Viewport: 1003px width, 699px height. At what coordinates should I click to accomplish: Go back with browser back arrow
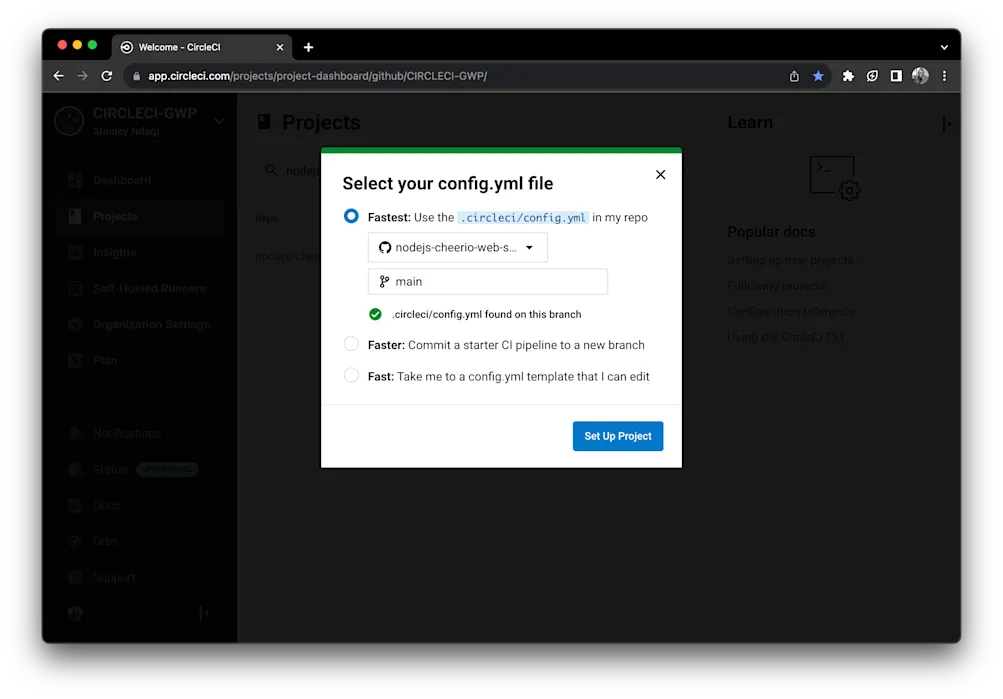pos(59,76)
